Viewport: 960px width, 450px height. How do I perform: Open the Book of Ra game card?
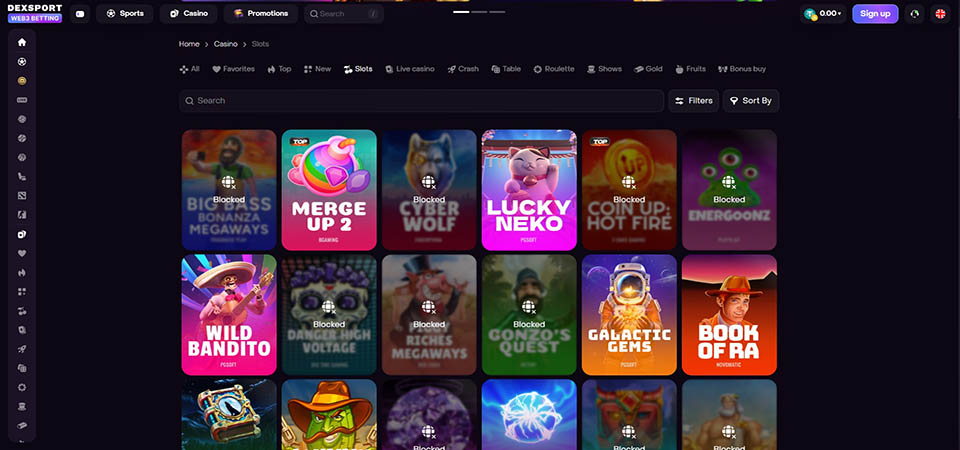729,315
